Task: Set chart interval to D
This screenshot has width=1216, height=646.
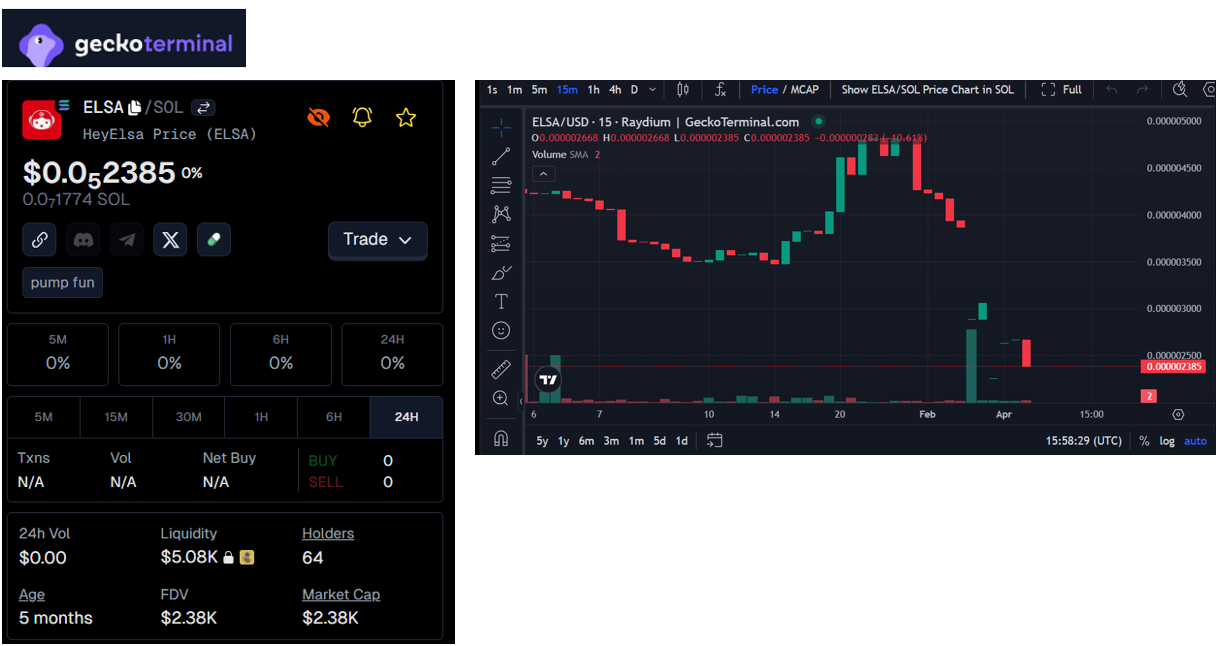Action: [634, 89]
